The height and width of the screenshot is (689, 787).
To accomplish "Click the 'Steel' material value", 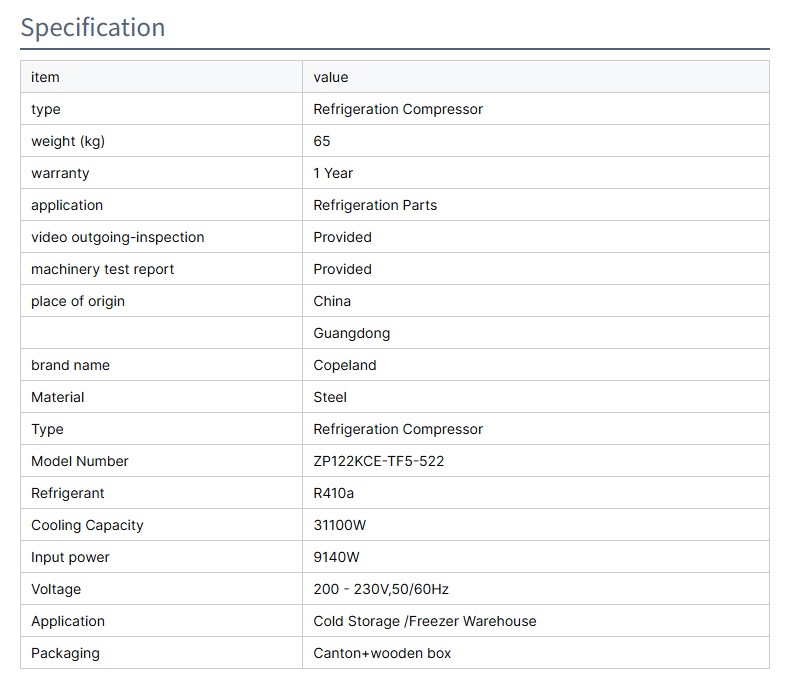I will pyautogui.click(x=330, y=397).
